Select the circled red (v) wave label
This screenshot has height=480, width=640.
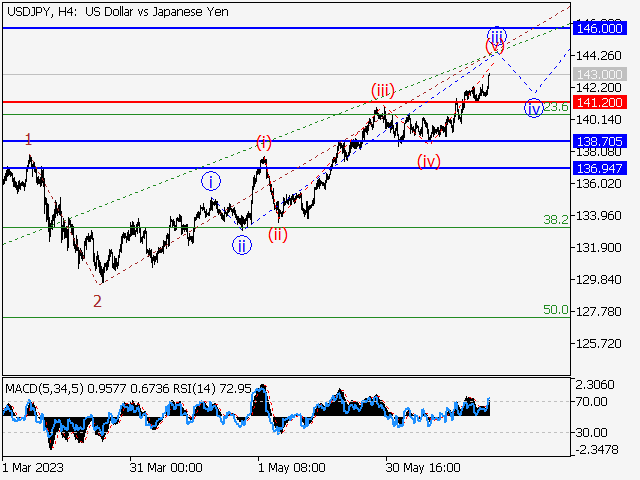[x=495, y=47]
